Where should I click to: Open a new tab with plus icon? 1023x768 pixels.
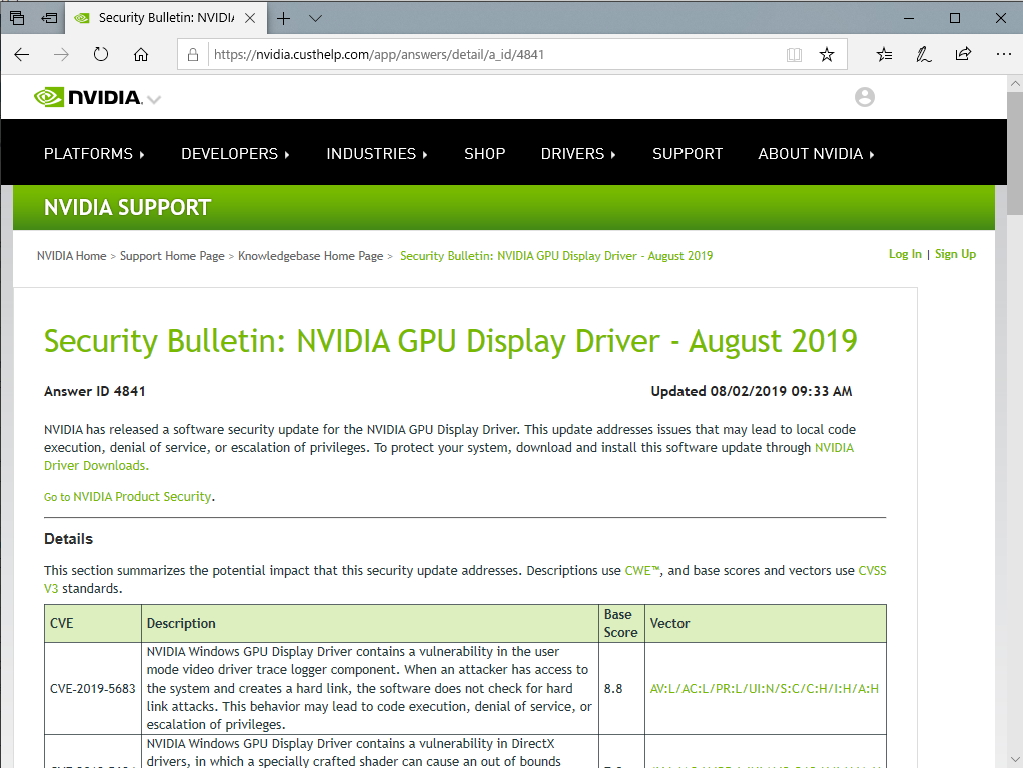point(283,18)
